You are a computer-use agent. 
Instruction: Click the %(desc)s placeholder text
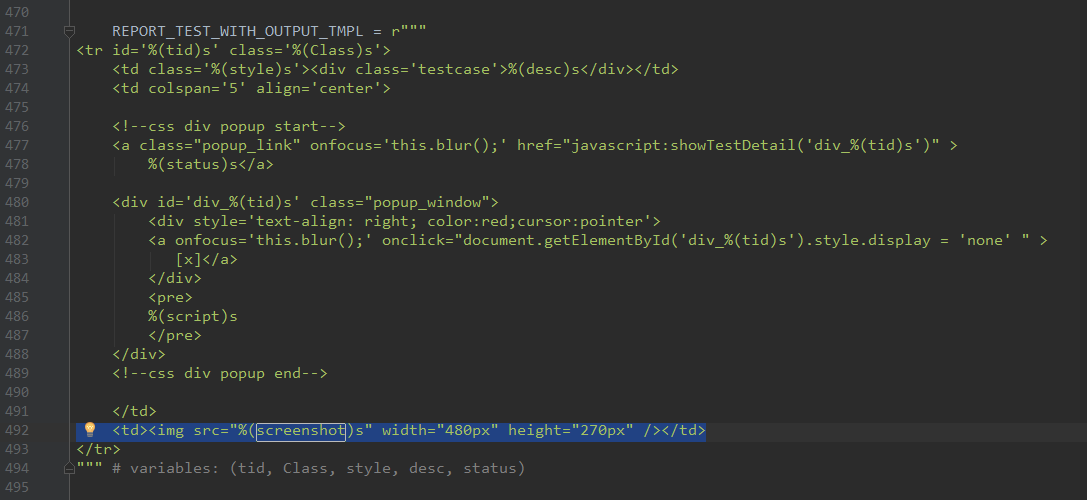pos(544,69)
